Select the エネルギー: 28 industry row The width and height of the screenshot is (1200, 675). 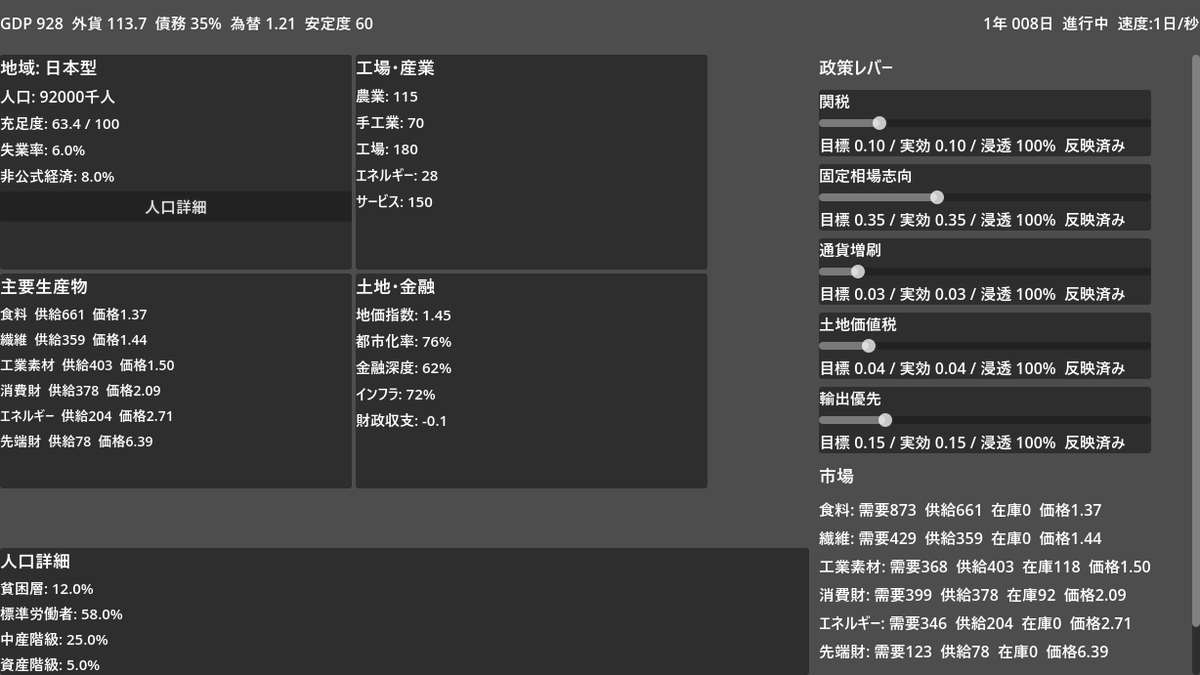click(397, 175)
